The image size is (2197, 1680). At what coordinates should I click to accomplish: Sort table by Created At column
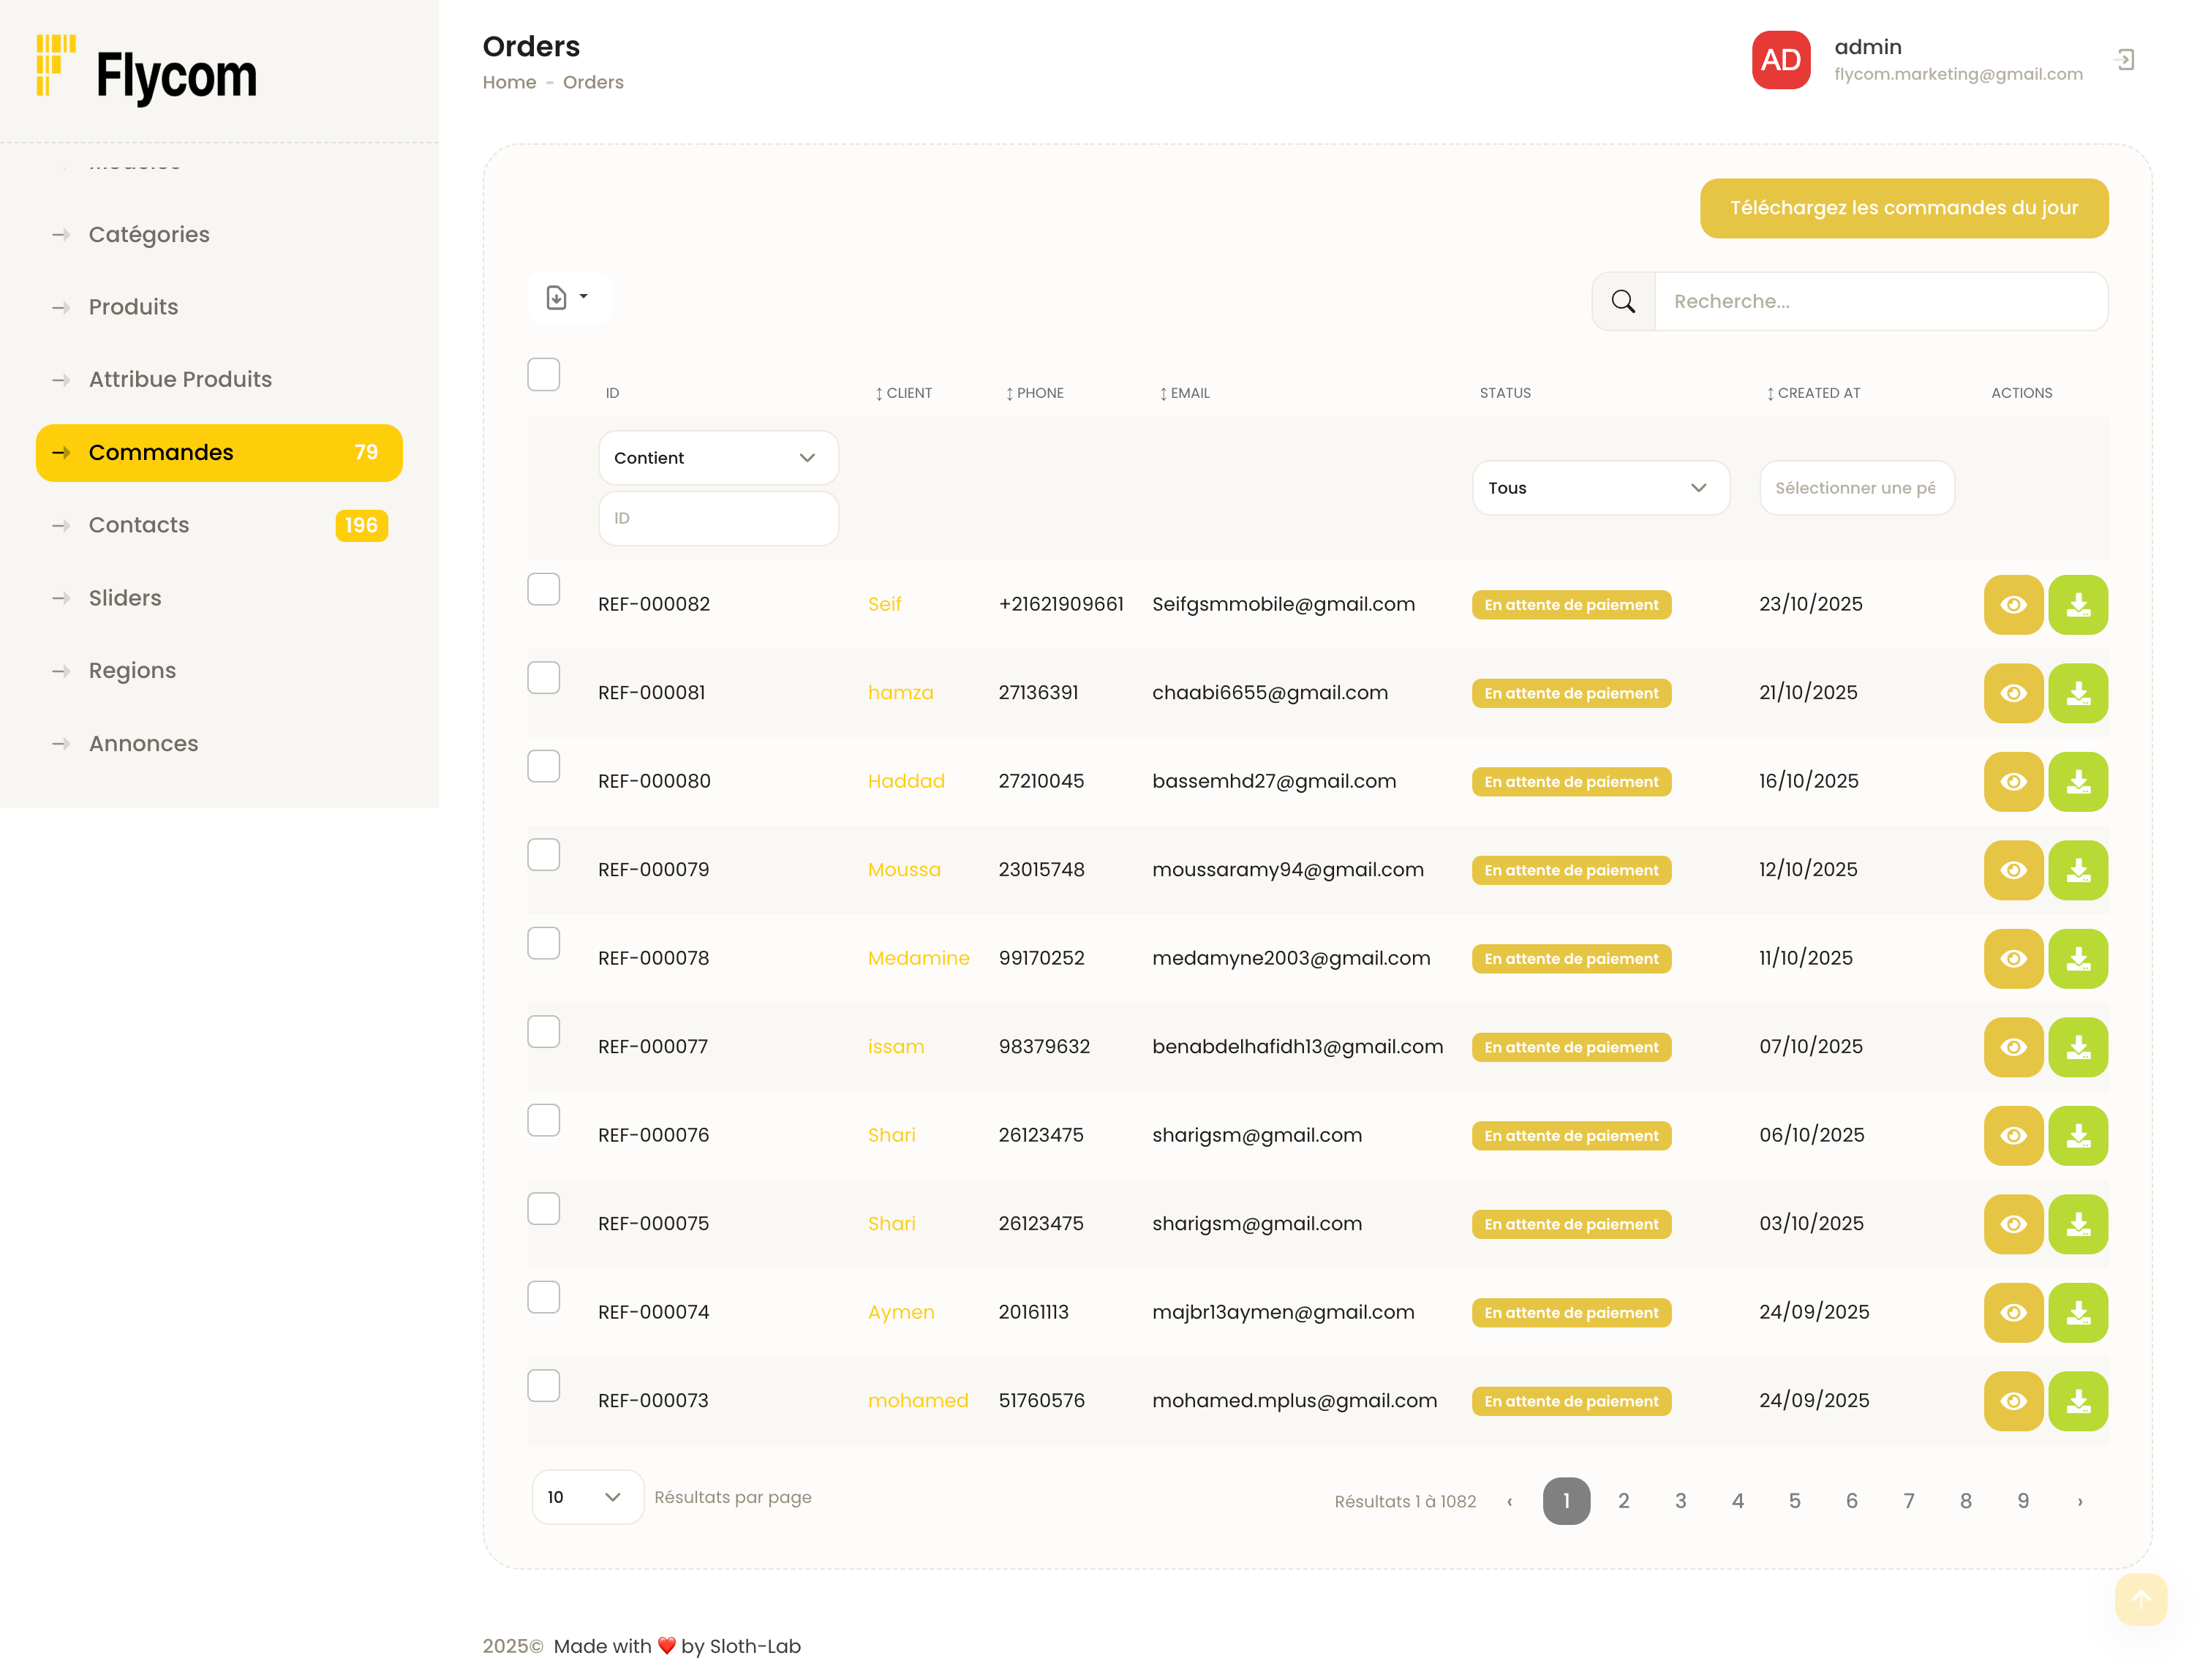[x=1812, y=393]
